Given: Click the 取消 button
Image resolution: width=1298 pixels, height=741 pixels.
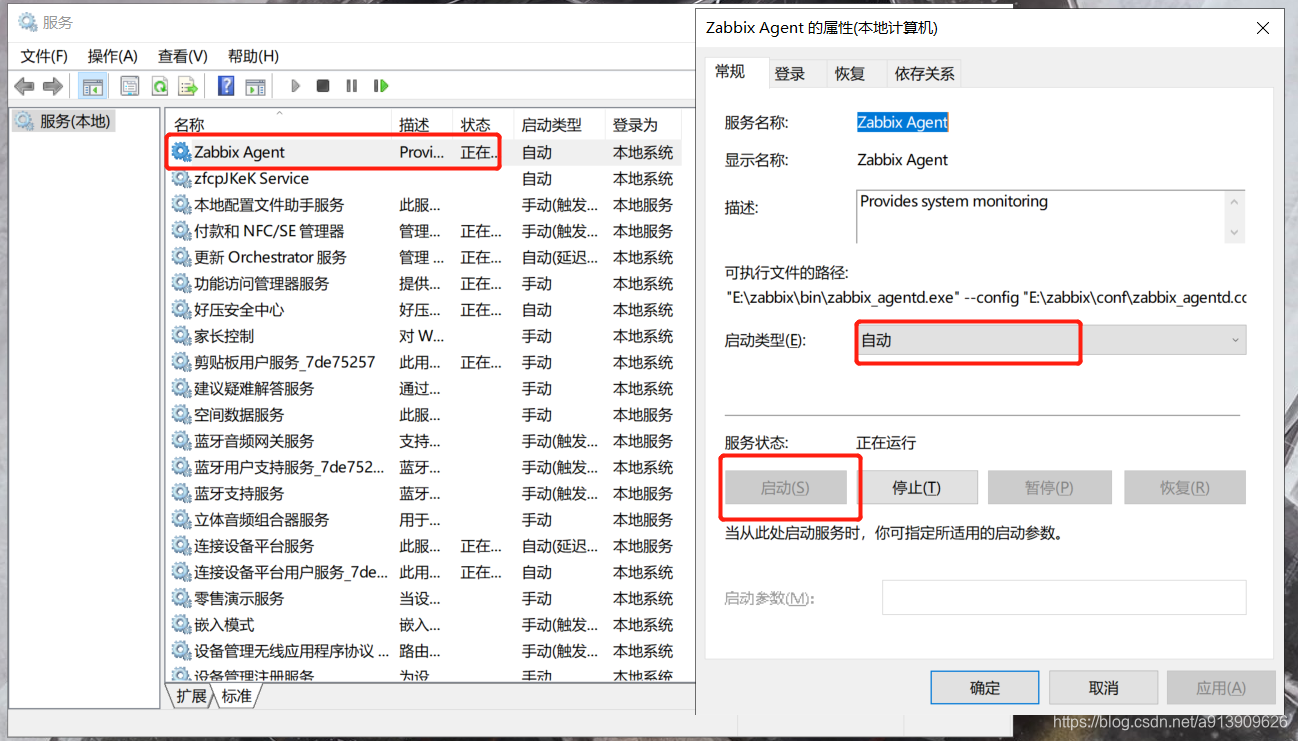Looking at the screenshot, I should point(1104,688).
